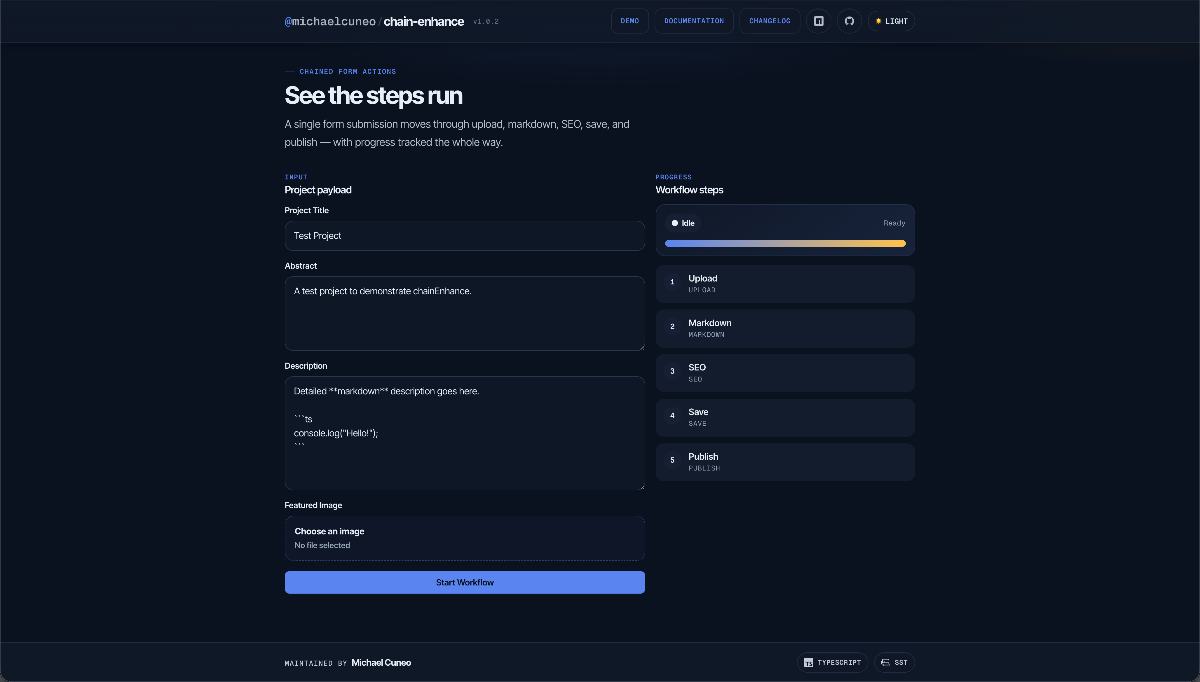Go to the Demo page
This screenshot has height=682, width=1200.
pos(630,21)
